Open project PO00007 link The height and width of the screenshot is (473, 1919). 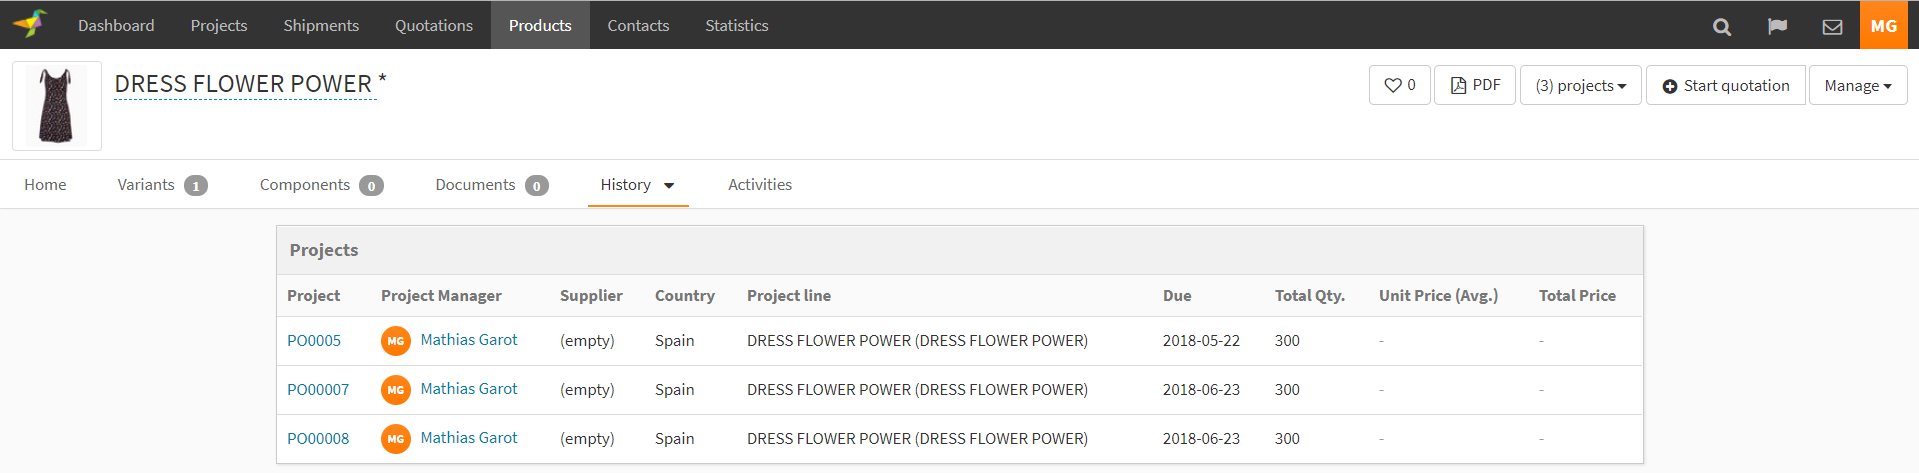click(x=318, y=390)
